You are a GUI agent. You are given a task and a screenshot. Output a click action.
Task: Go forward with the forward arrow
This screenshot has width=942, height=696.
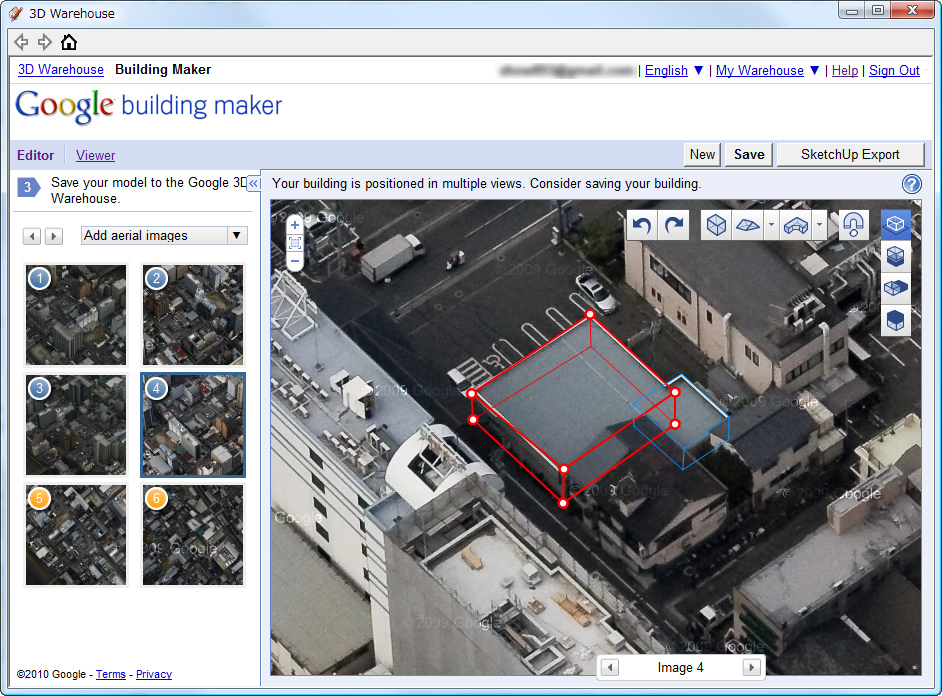coord(44,42)
